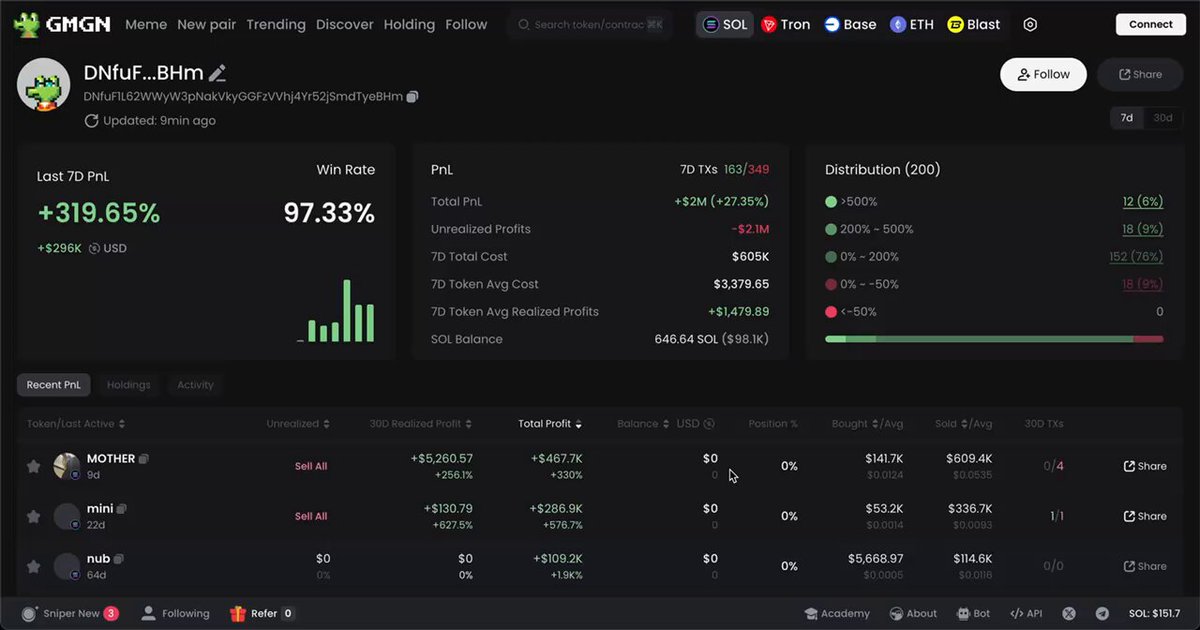Favorite the mini token star
This screenshot has height=630, width=1200.
pos(33,516)
